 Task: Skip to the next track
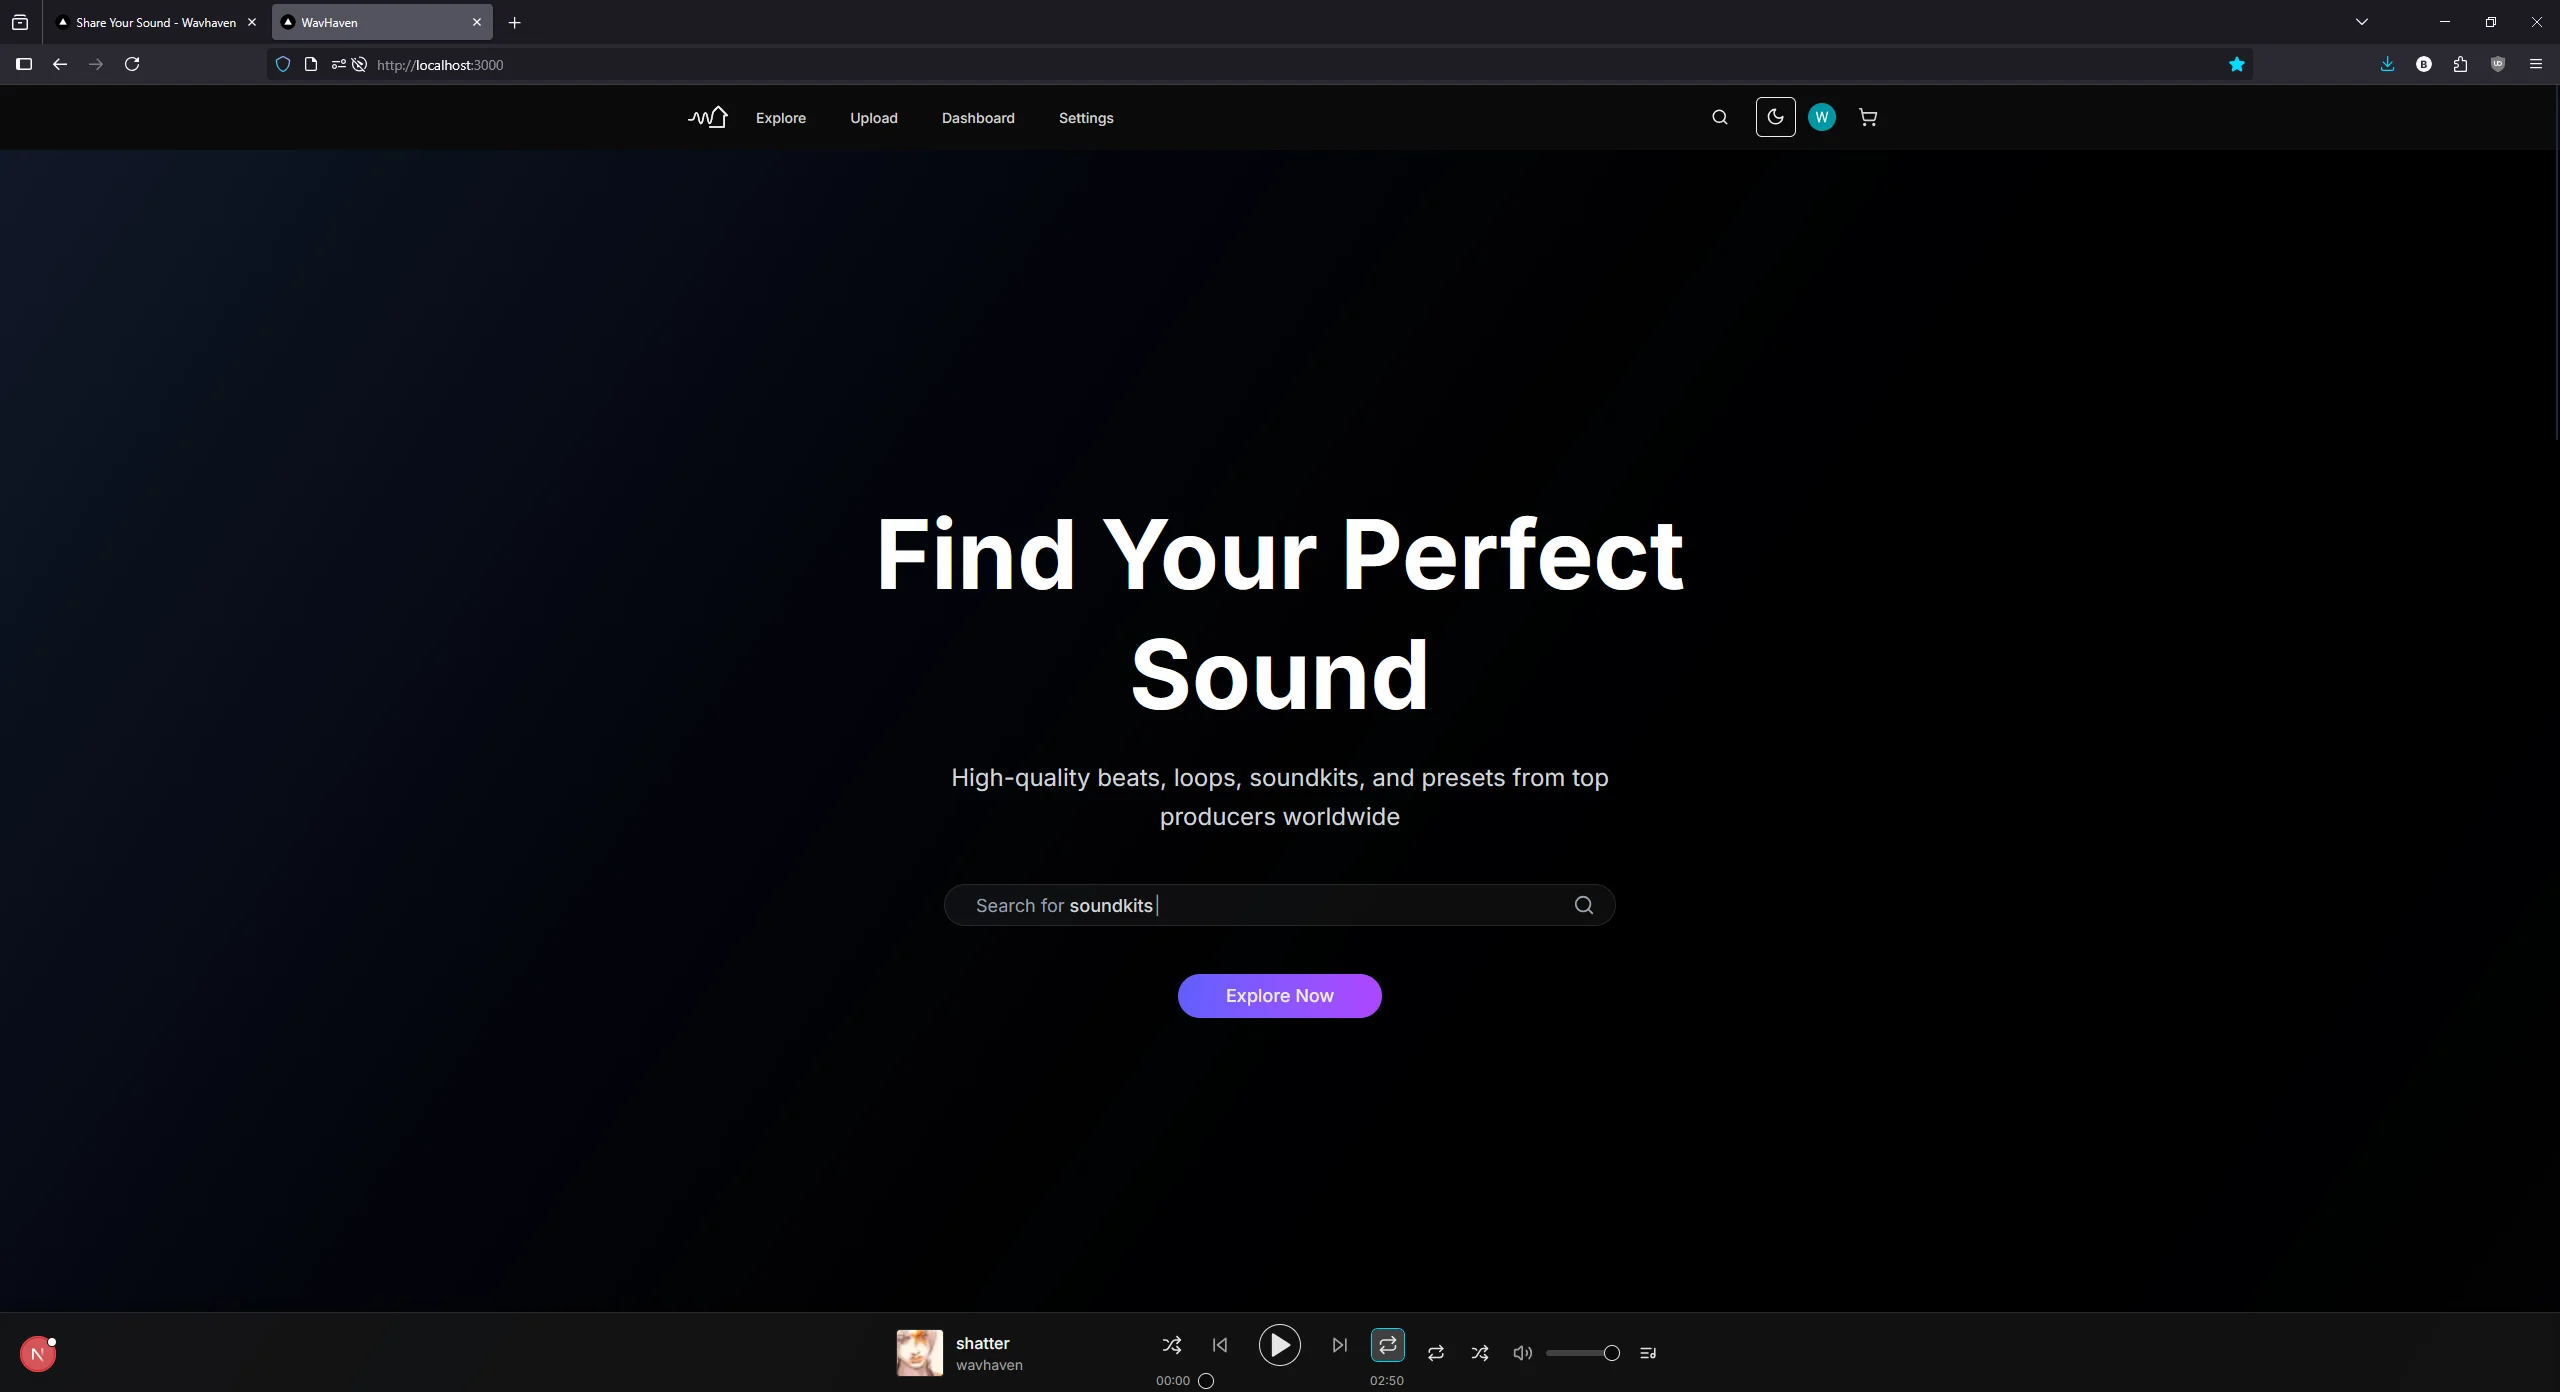pos(1339,1345)
